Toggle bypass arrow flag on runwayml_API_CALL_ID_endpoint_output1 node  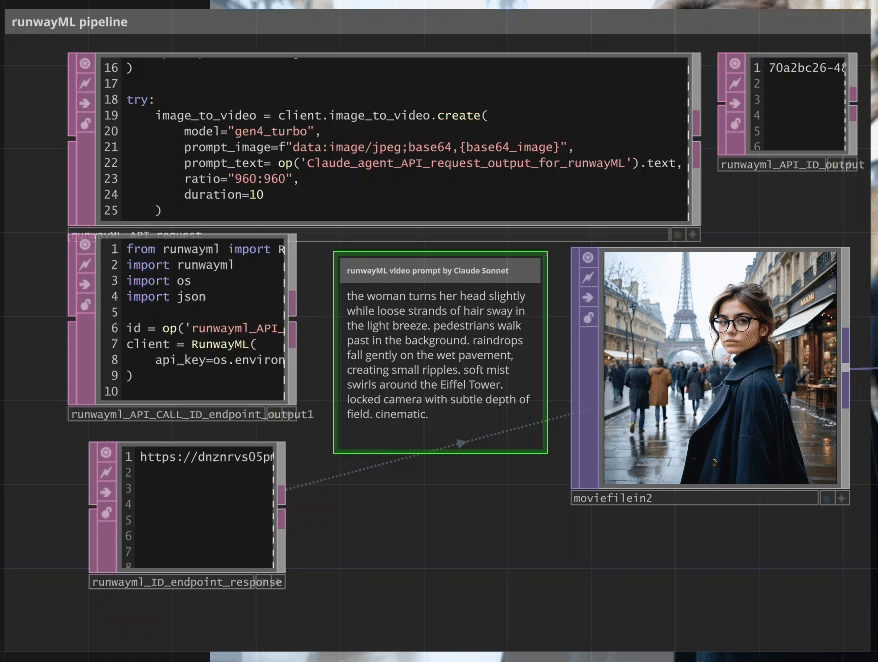coord(85,285)
